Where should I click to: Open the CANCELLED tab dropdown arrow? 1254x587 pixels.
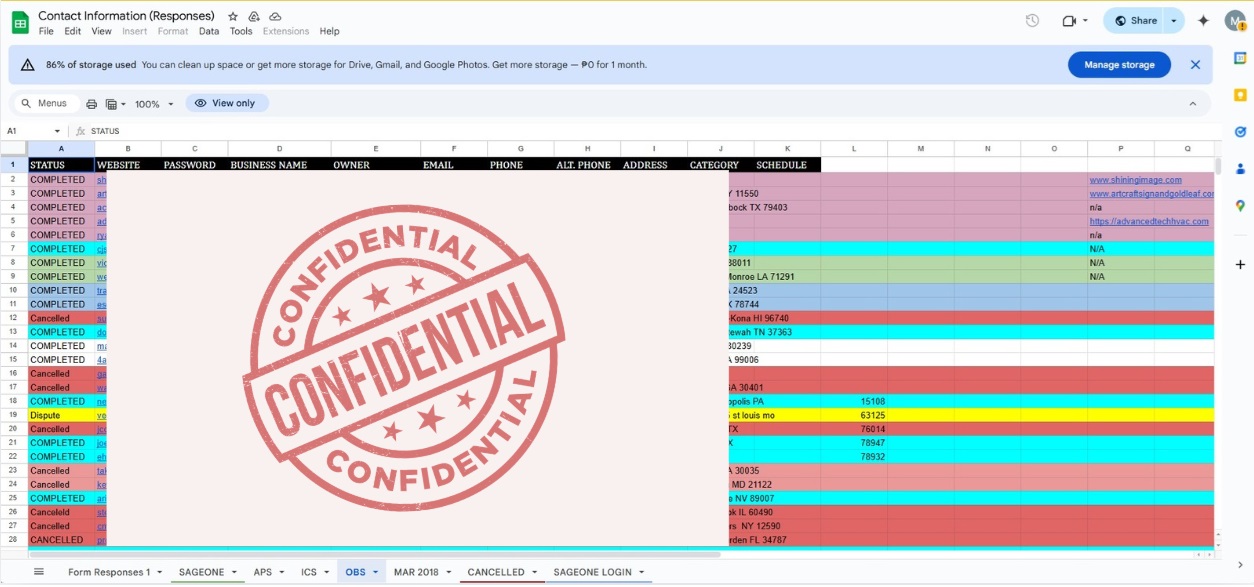[x=535, y=572]
